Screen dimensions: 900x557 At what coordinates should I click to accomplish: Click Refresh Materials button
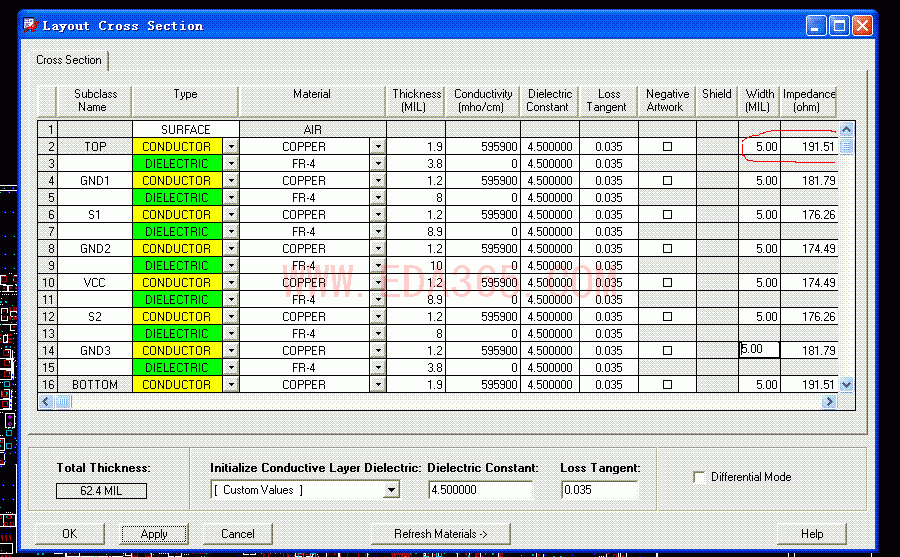[x=440, y=534]
